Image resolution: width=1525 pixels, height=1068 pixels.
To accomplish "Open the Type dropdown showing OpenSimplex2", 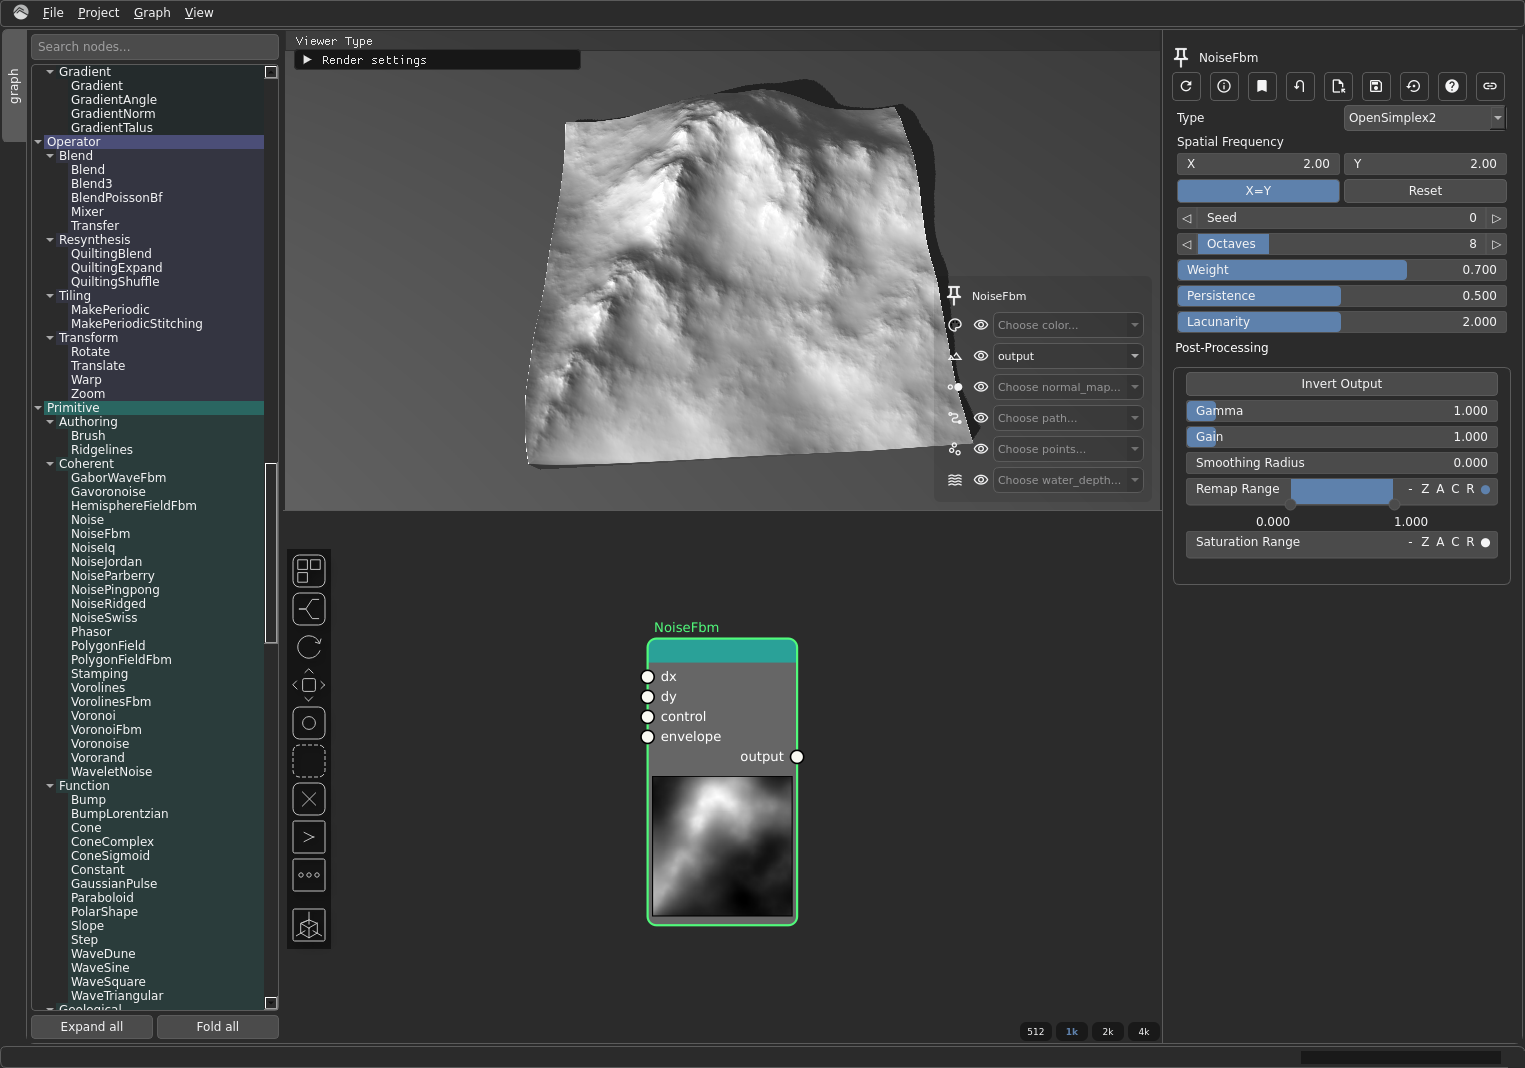I will point(1425,118).
